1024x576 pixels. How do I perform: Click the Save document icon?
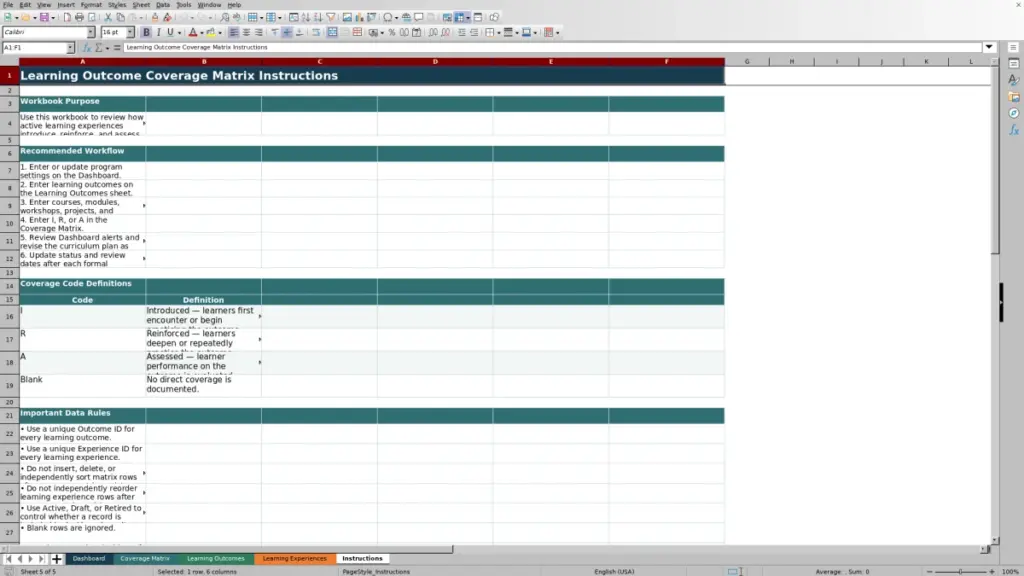(44, 17)
